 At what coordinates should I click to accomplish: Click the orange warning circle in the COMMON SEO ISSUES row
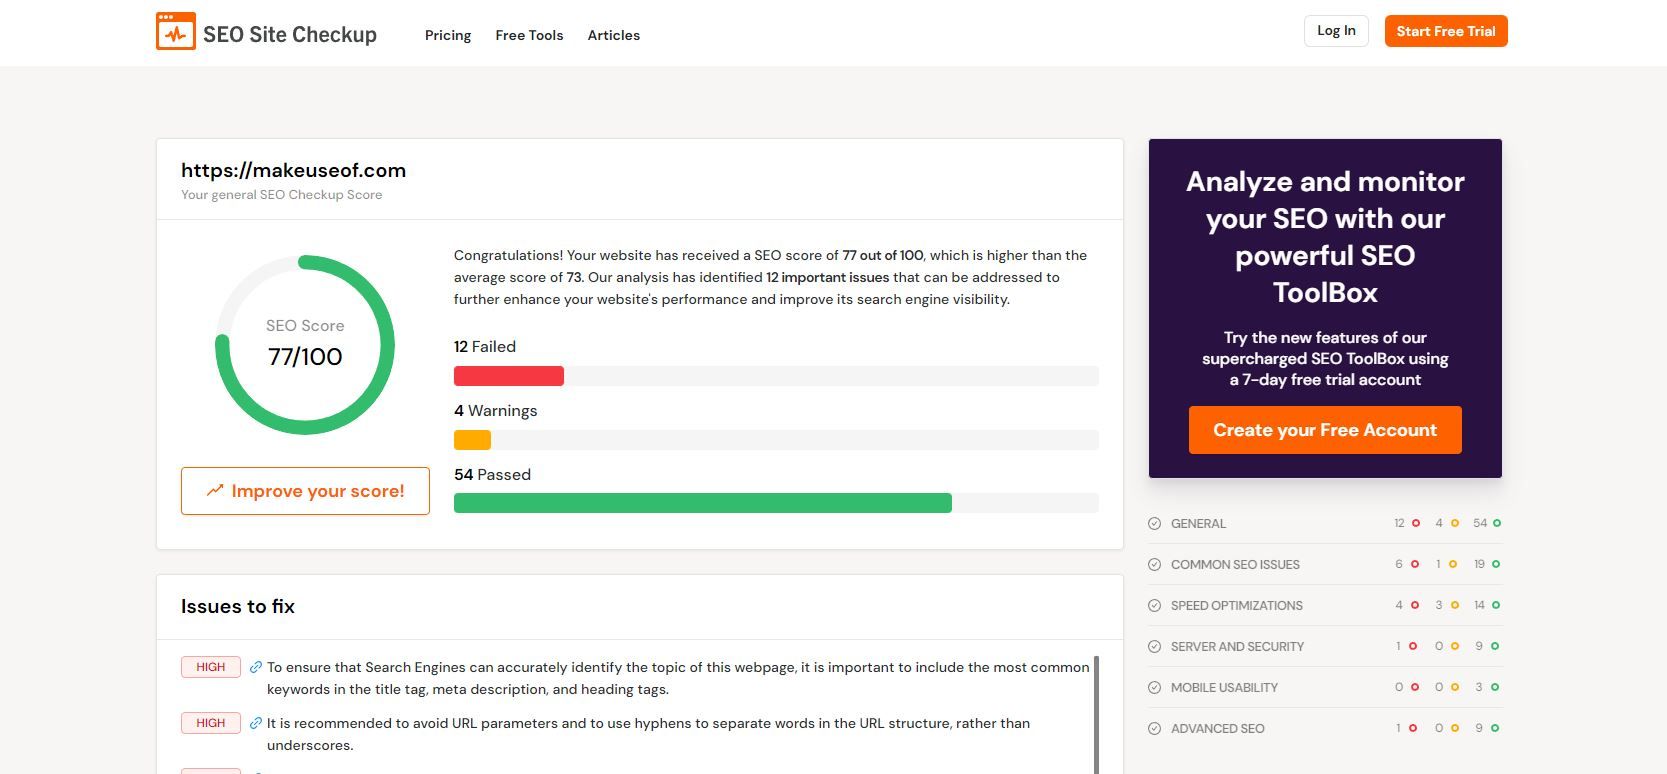click(x=1453, y=564)
